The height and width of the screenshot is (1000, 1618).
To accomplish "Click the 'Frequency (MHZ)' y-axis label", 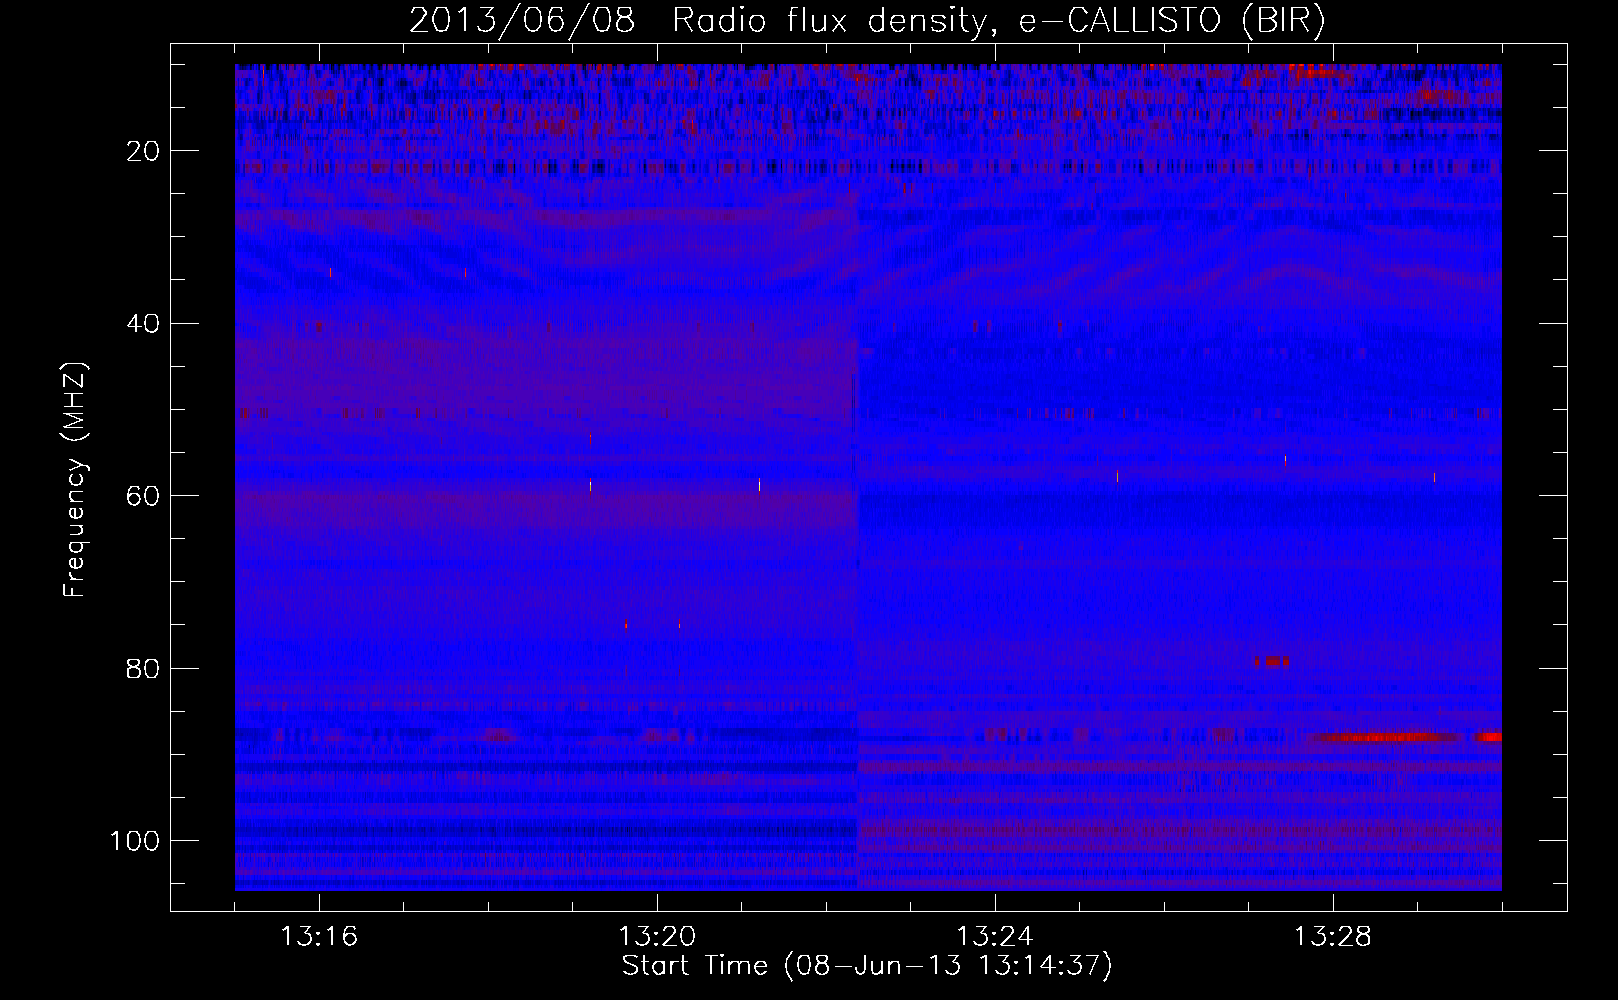I will [75, 480].
